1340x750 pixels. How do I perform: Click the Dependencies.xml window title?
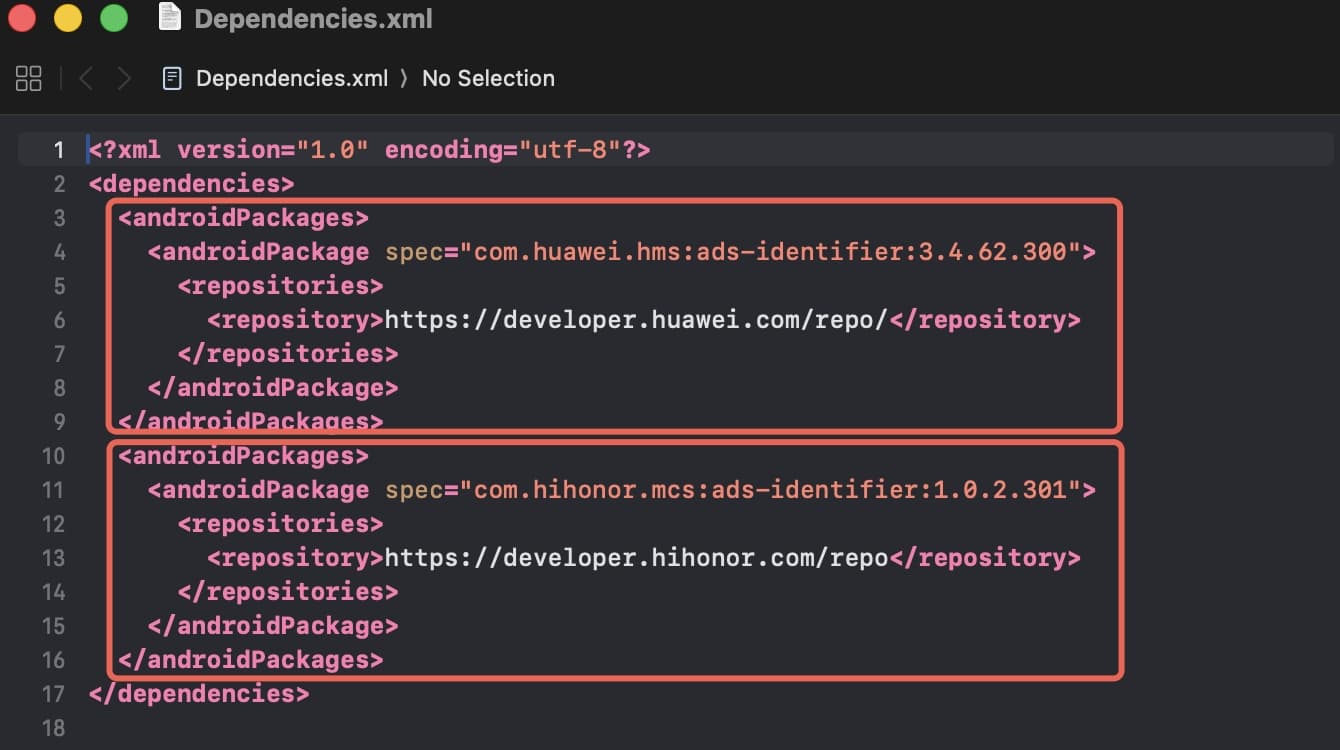point(313,18)
